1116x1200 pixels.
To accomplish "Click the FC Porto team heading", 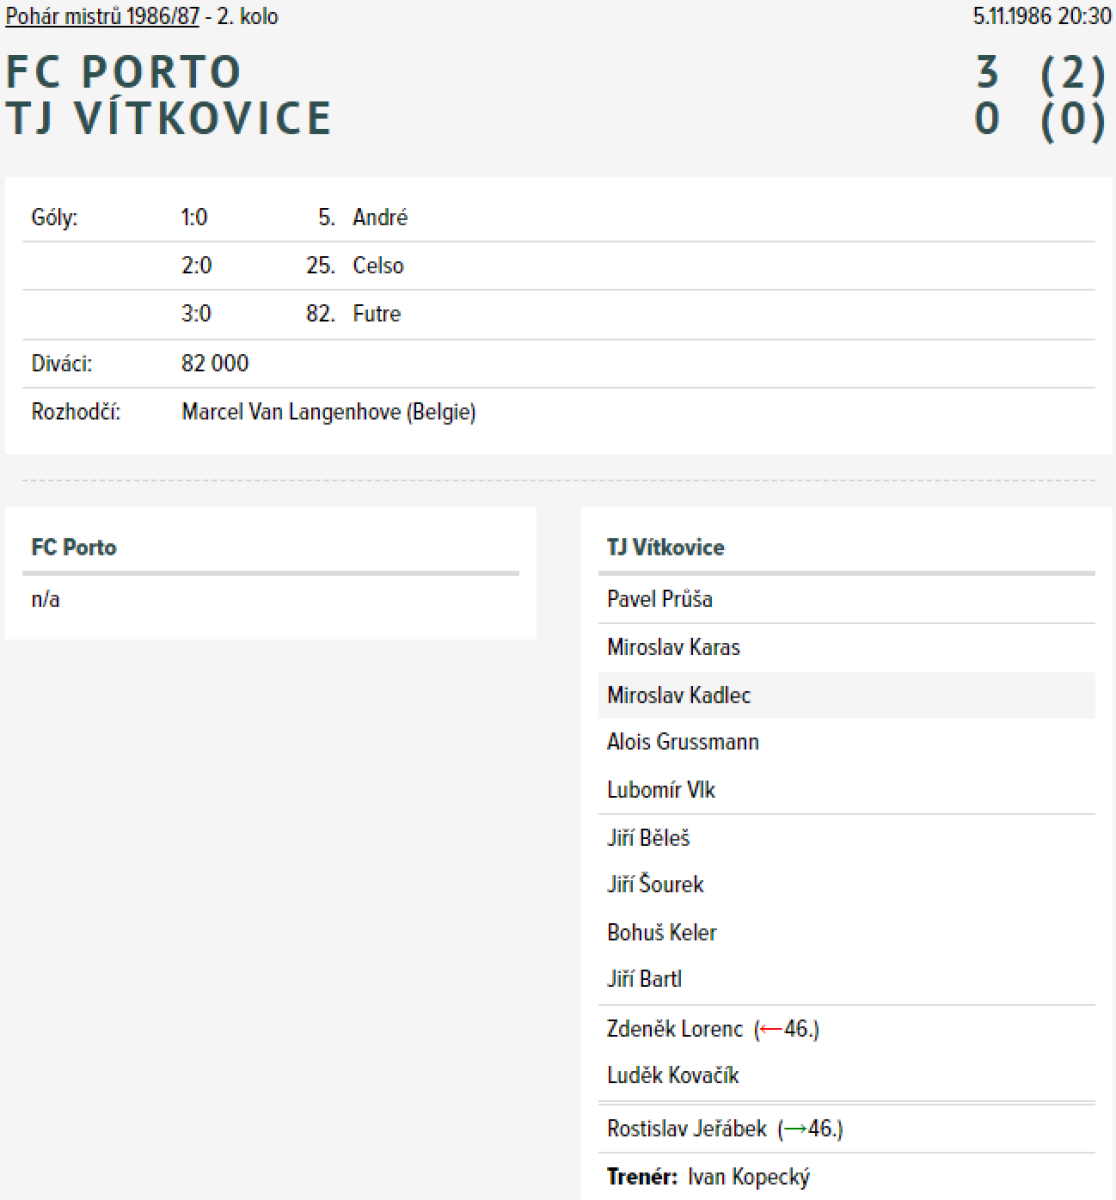I will coord(74,548).
